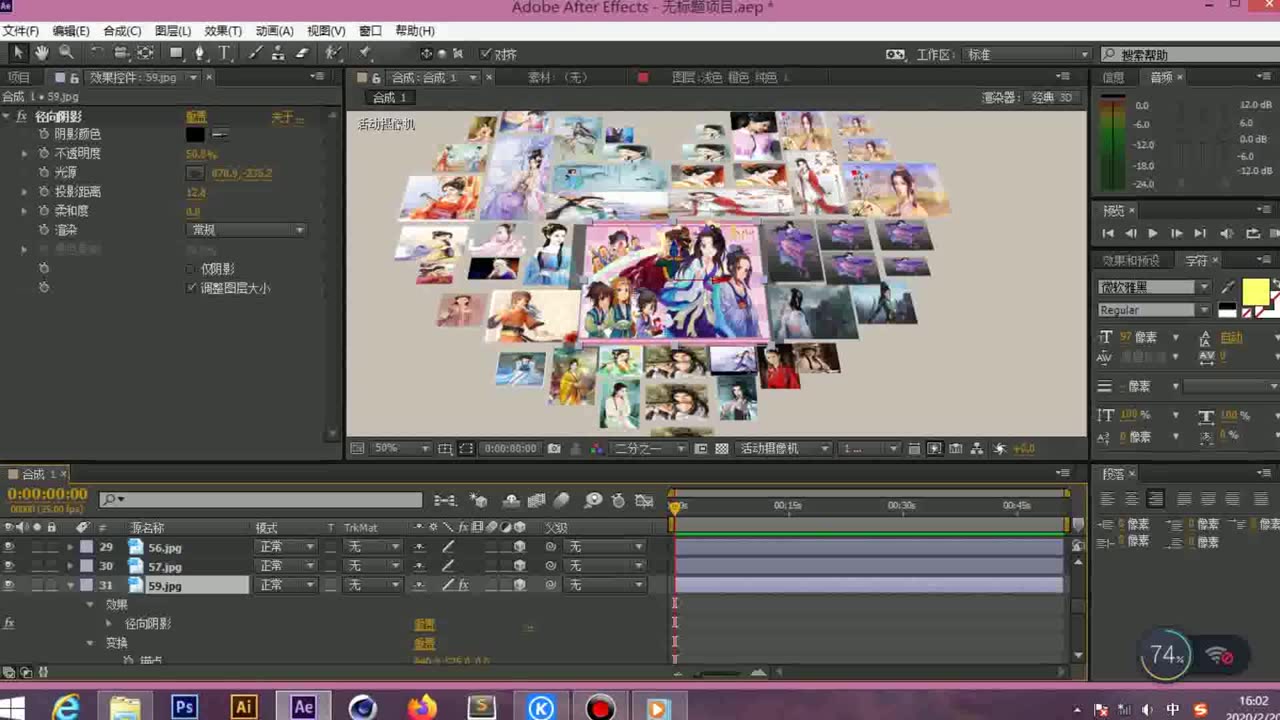Hide layer 56.jpg with eye icon
Image resolution: width=1280 pixels, height=720 pixels.
[x=9, y=547]
